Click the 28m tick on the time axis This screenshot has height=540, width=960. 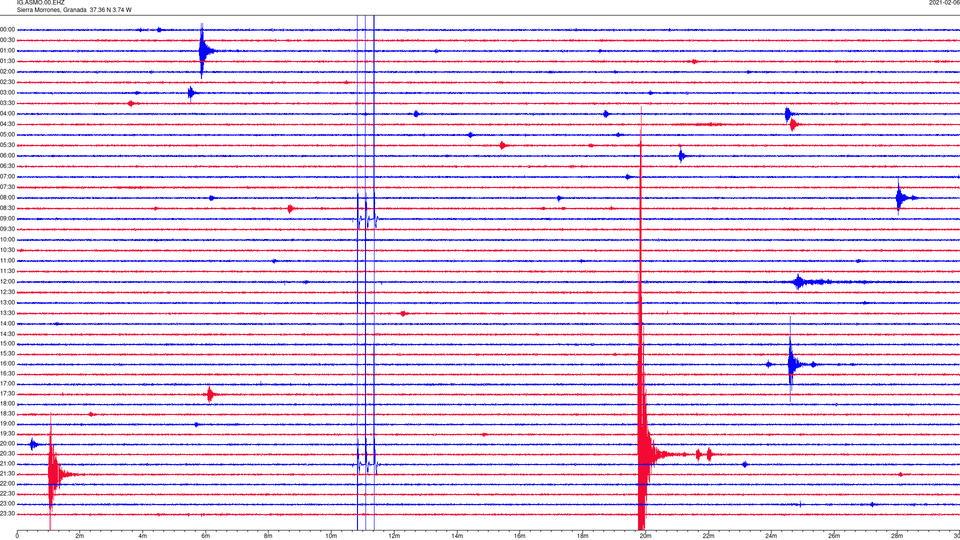pyautogui.click(x=896, y=536)
